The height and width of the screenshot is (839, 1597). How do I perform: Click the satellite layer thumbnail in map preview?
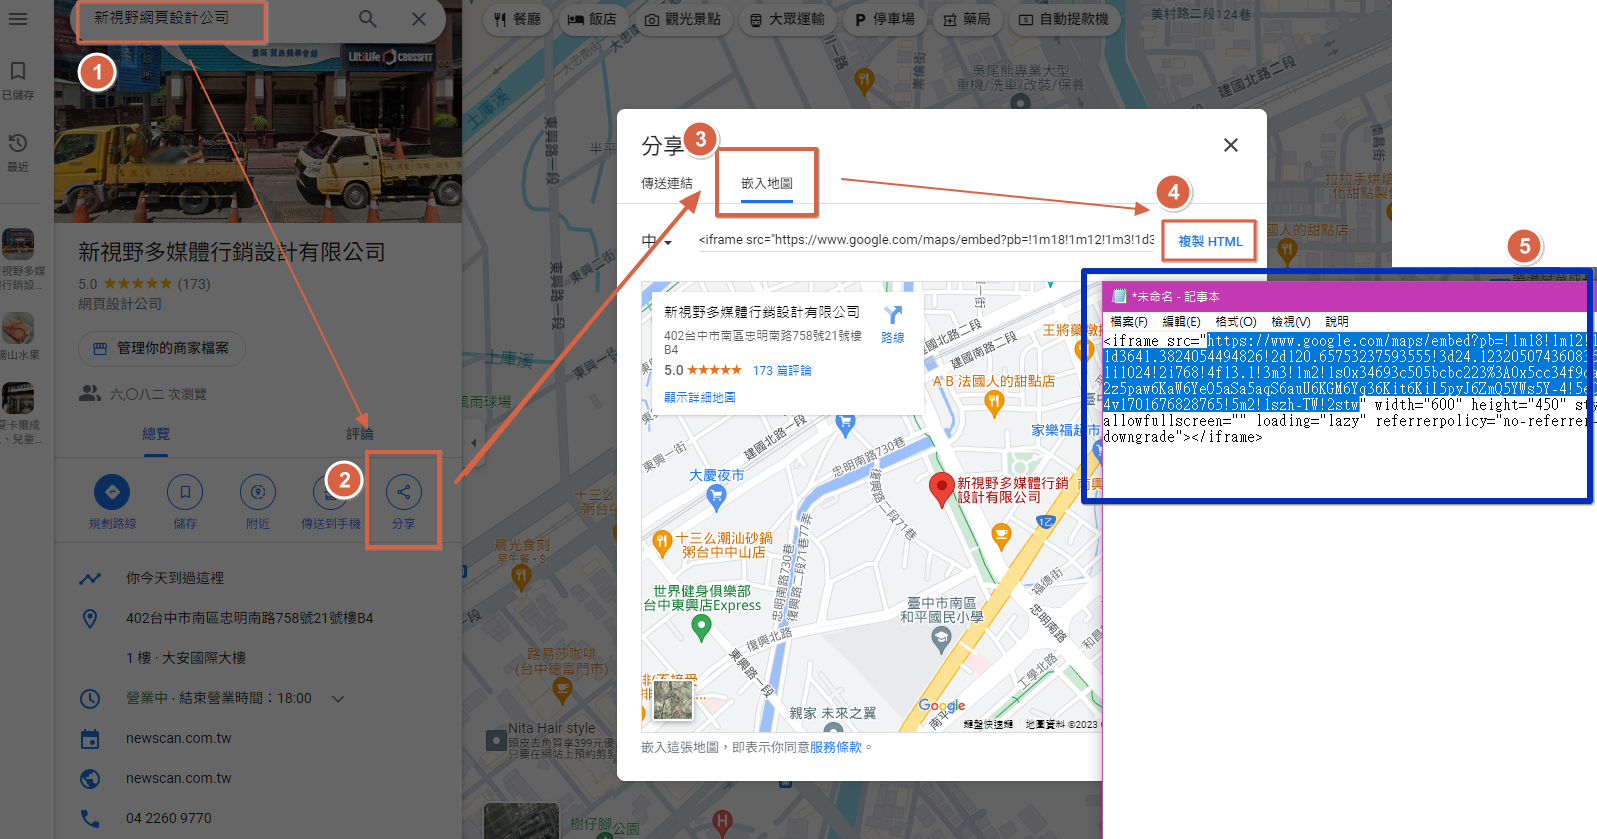(x=673, y=700)
